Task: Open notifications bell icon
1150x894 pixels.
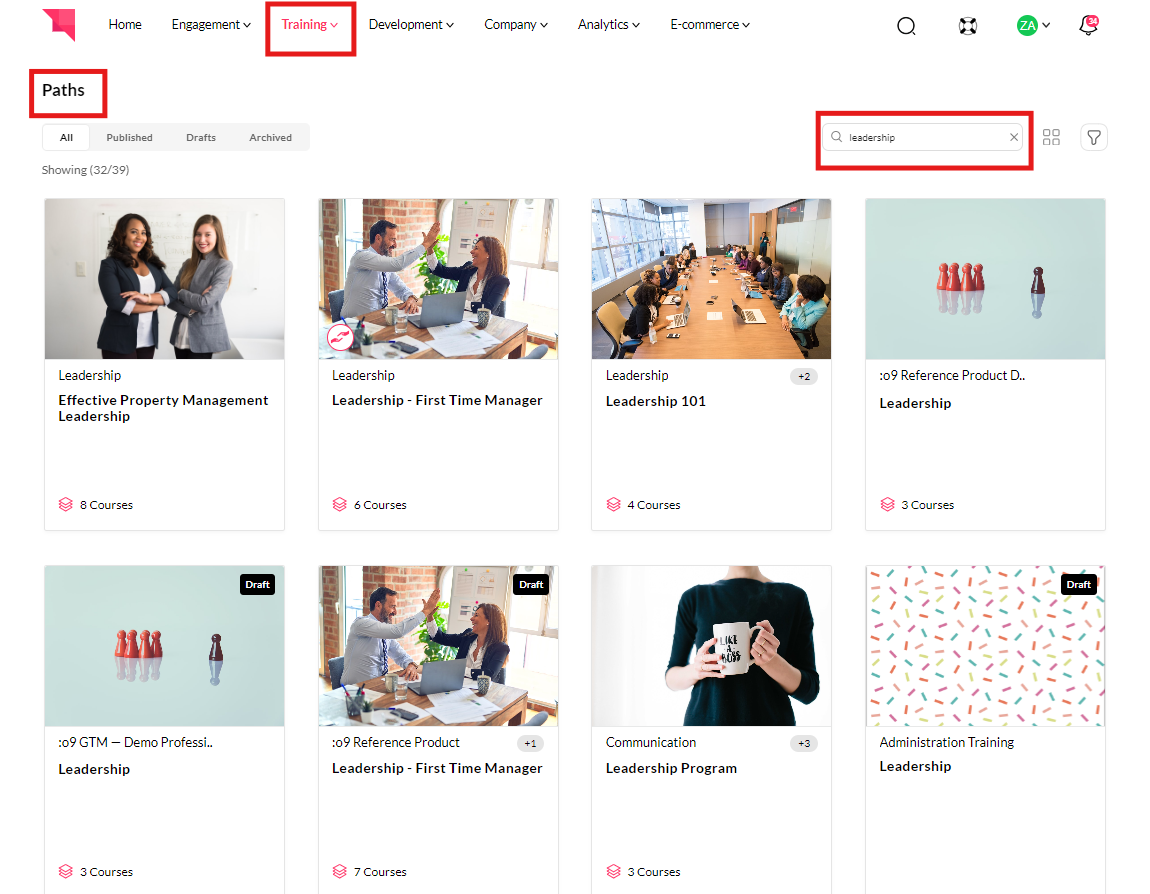Action: [x=1088, y=25]
